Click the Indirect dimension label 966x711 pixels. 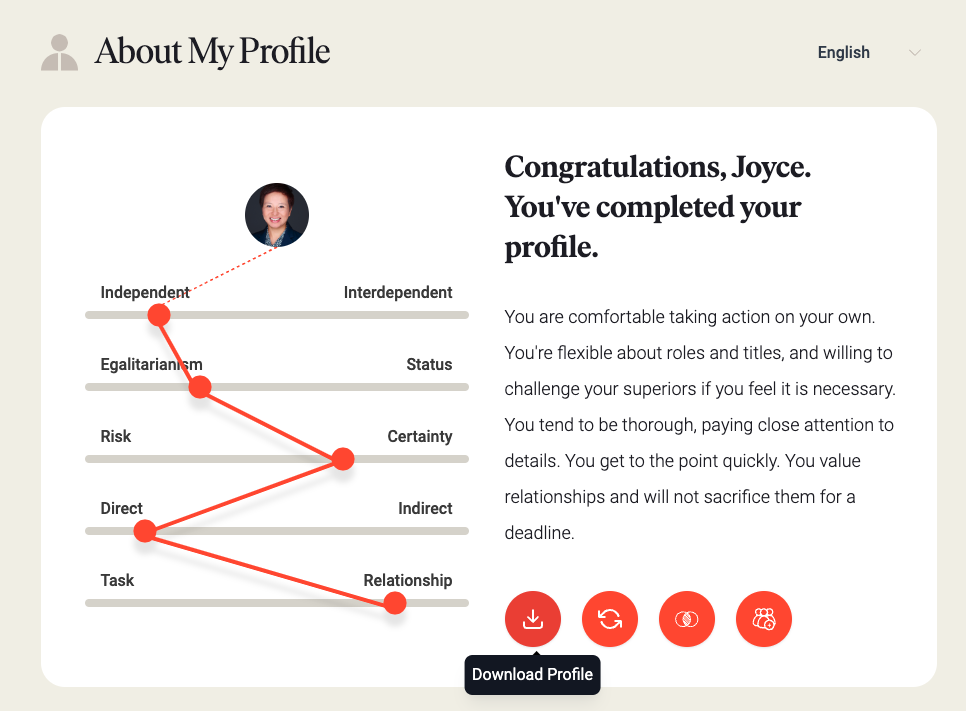tap(425, 508)
